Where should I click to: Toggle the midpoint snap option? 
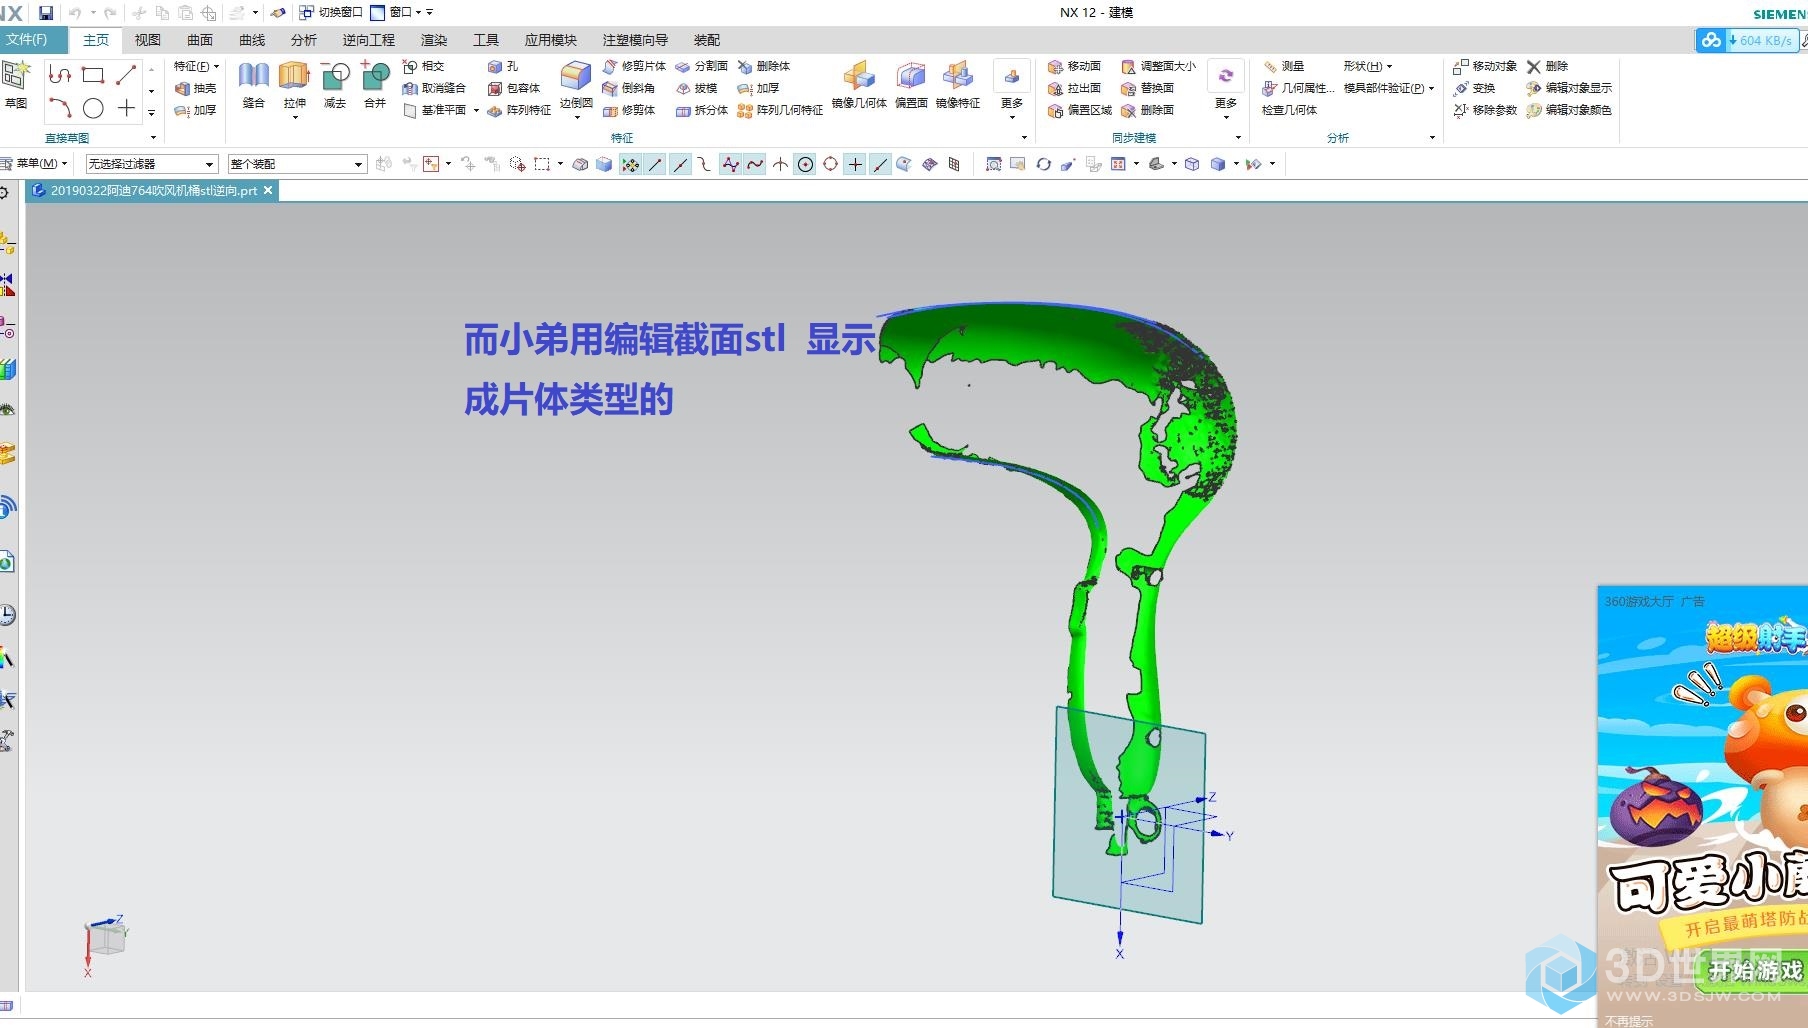[680, 164]
